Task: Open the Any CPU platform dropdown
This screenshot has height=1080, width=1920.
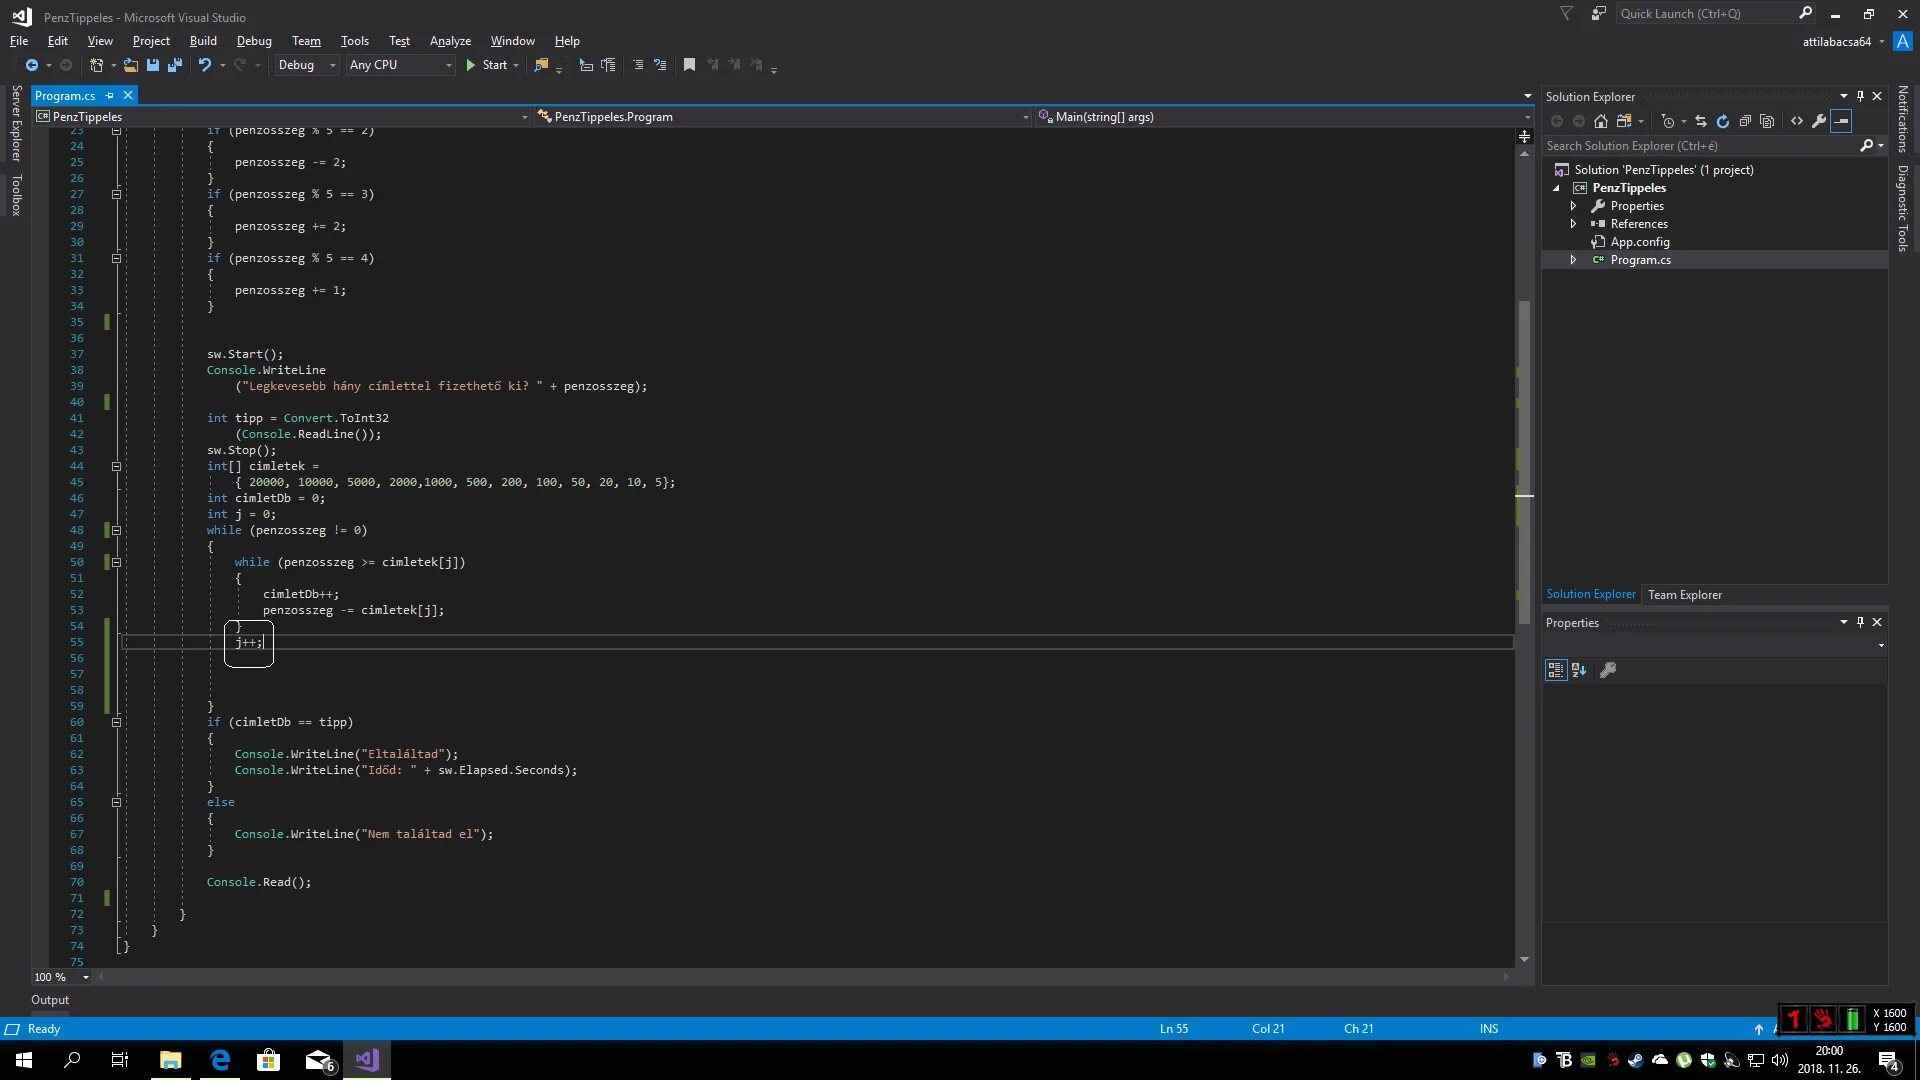Action: pos(400,65)
